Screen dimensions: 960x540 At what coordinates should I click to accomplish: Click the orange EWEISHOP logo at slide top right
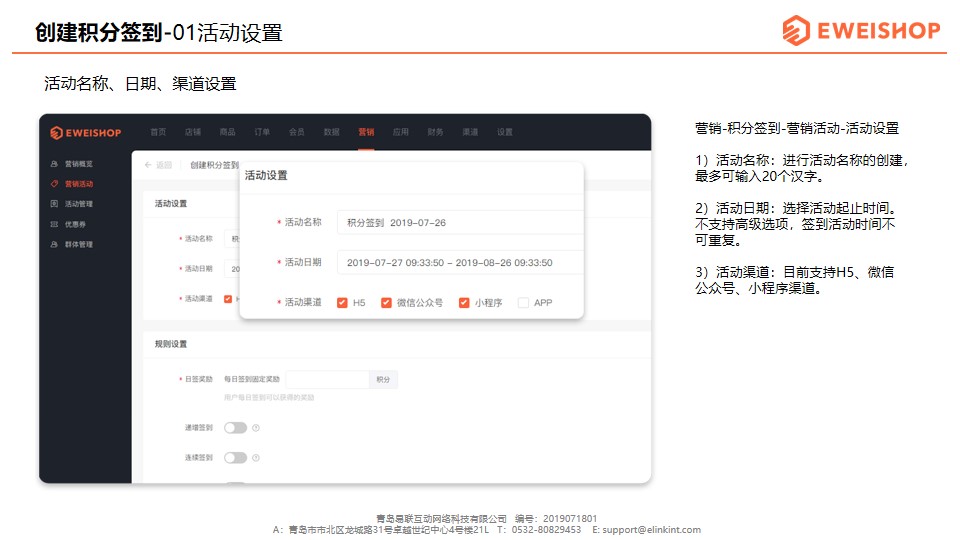(861, 30)
